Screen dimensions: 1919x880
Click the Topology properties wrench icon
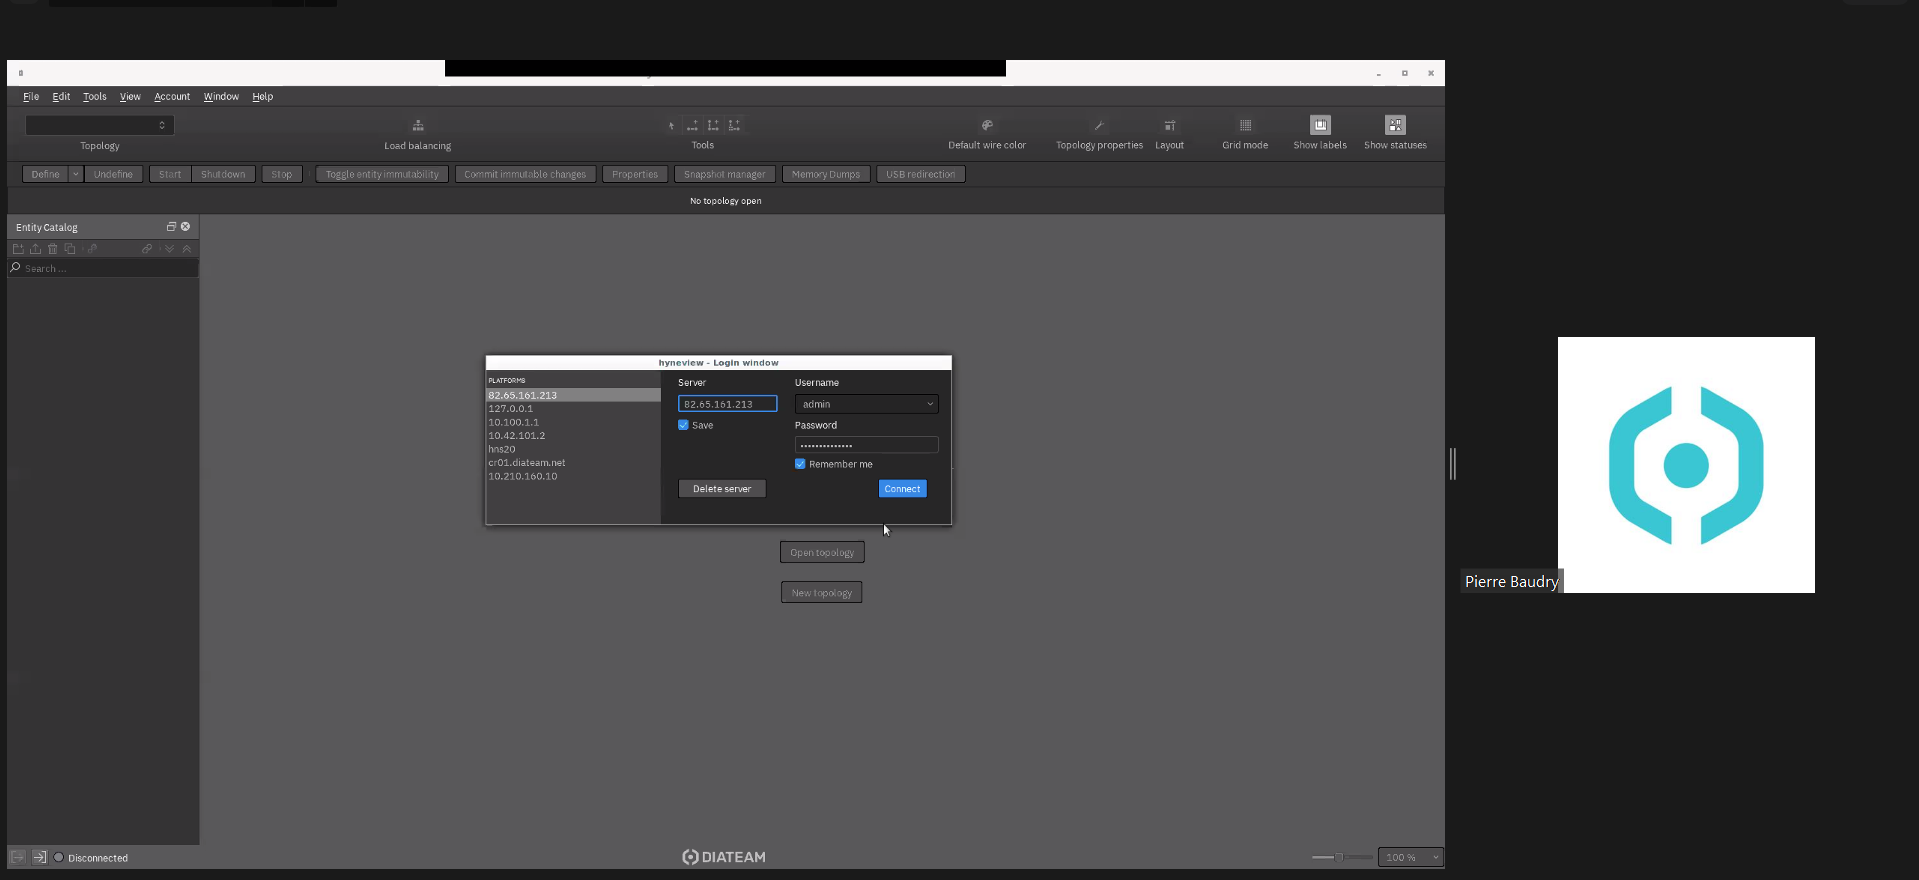tap(1099, 126)
